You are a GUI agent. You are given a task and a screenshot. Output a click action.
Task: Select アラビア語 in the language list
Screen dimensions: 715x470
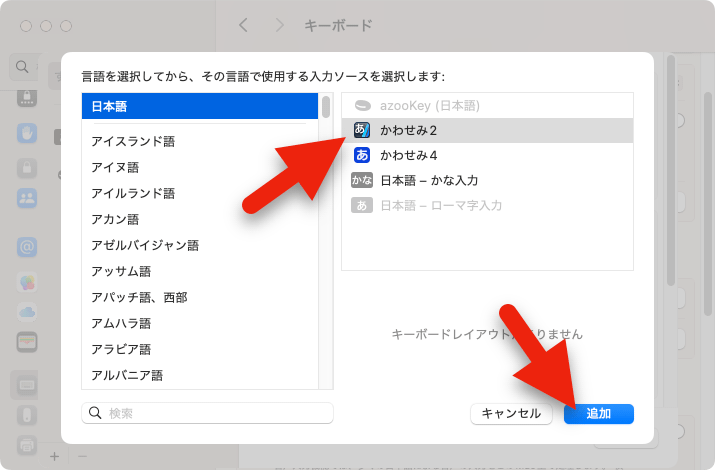tap(200, 349)
